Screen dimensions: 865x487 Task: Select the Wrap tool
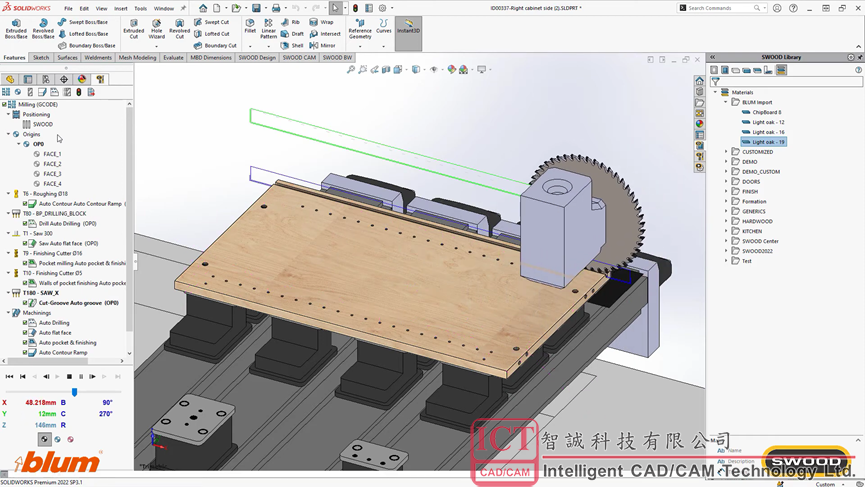(x=321, y=22)
